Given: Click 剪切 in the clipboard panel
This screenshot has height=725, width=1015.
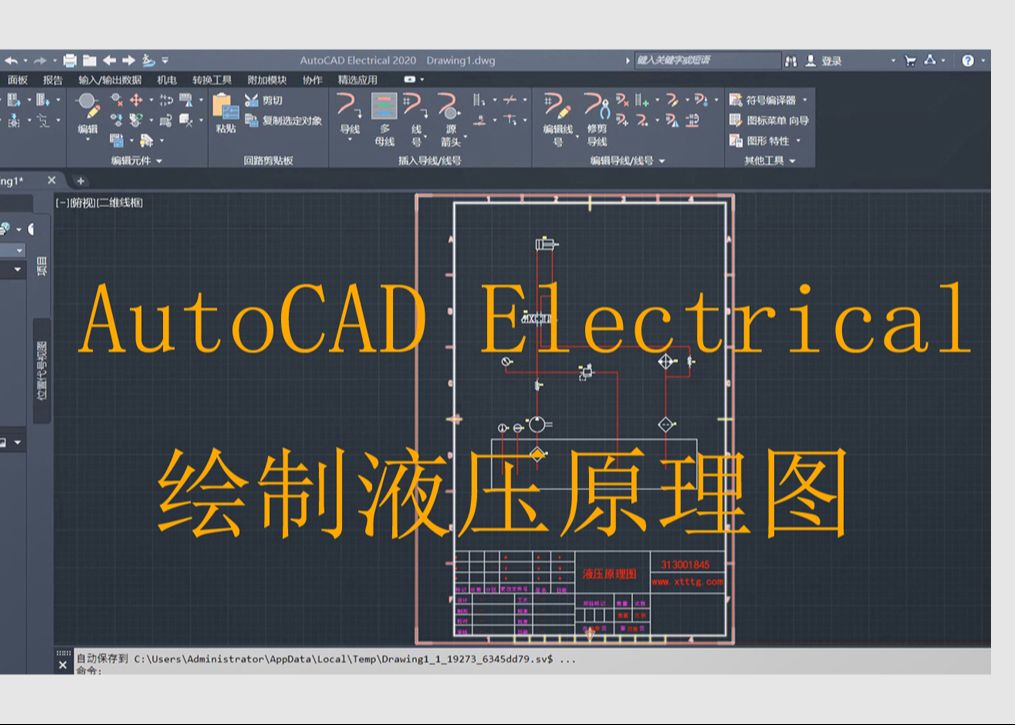Looking at the screenshot, I should click(268, 100).
